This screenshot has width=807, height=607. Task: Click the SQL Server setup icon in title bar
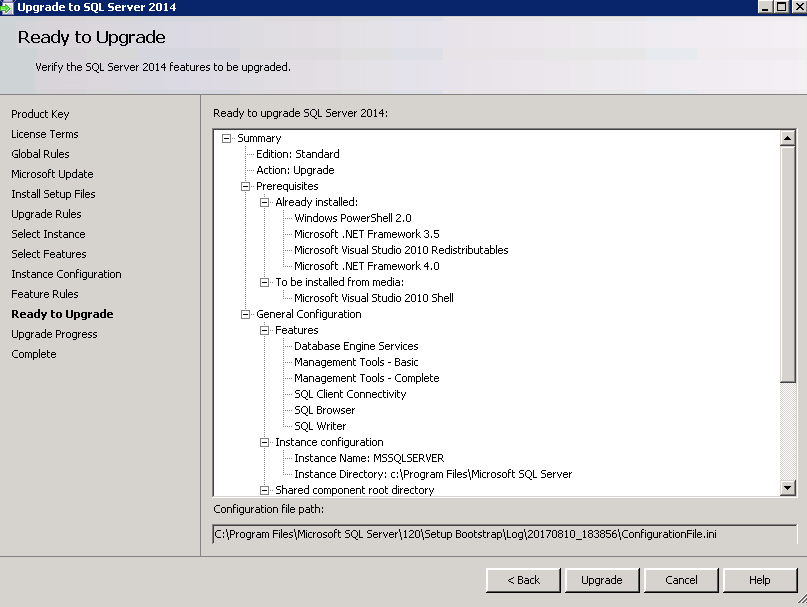point(6,7)
